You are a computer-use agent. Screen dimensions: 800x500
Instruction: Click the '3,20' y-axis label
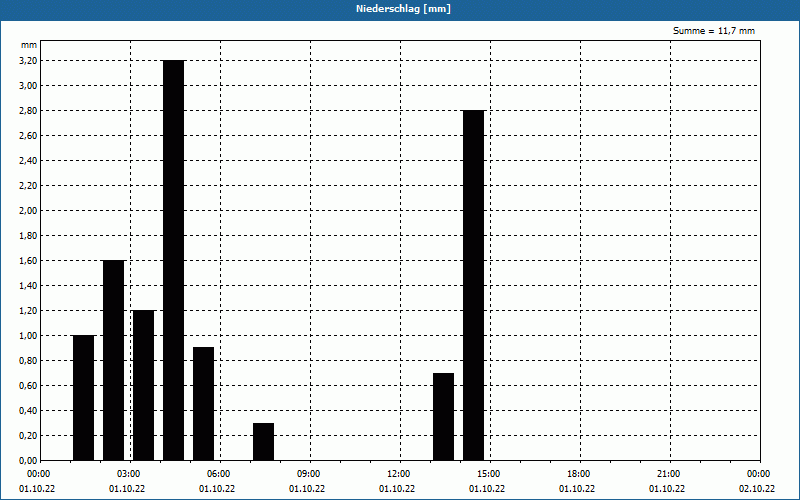click(x=29, y=61)
